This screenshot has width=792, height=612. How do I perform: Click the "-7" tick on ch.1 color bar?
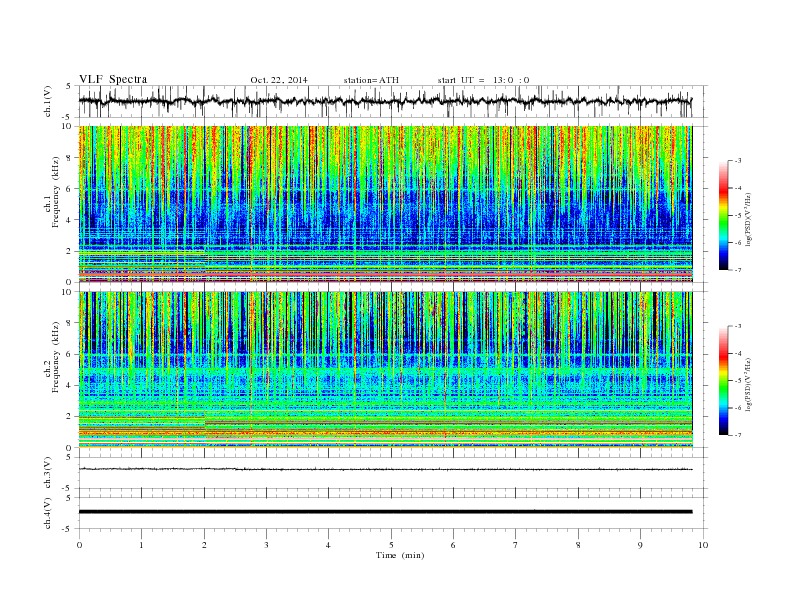tap(738, 270)
